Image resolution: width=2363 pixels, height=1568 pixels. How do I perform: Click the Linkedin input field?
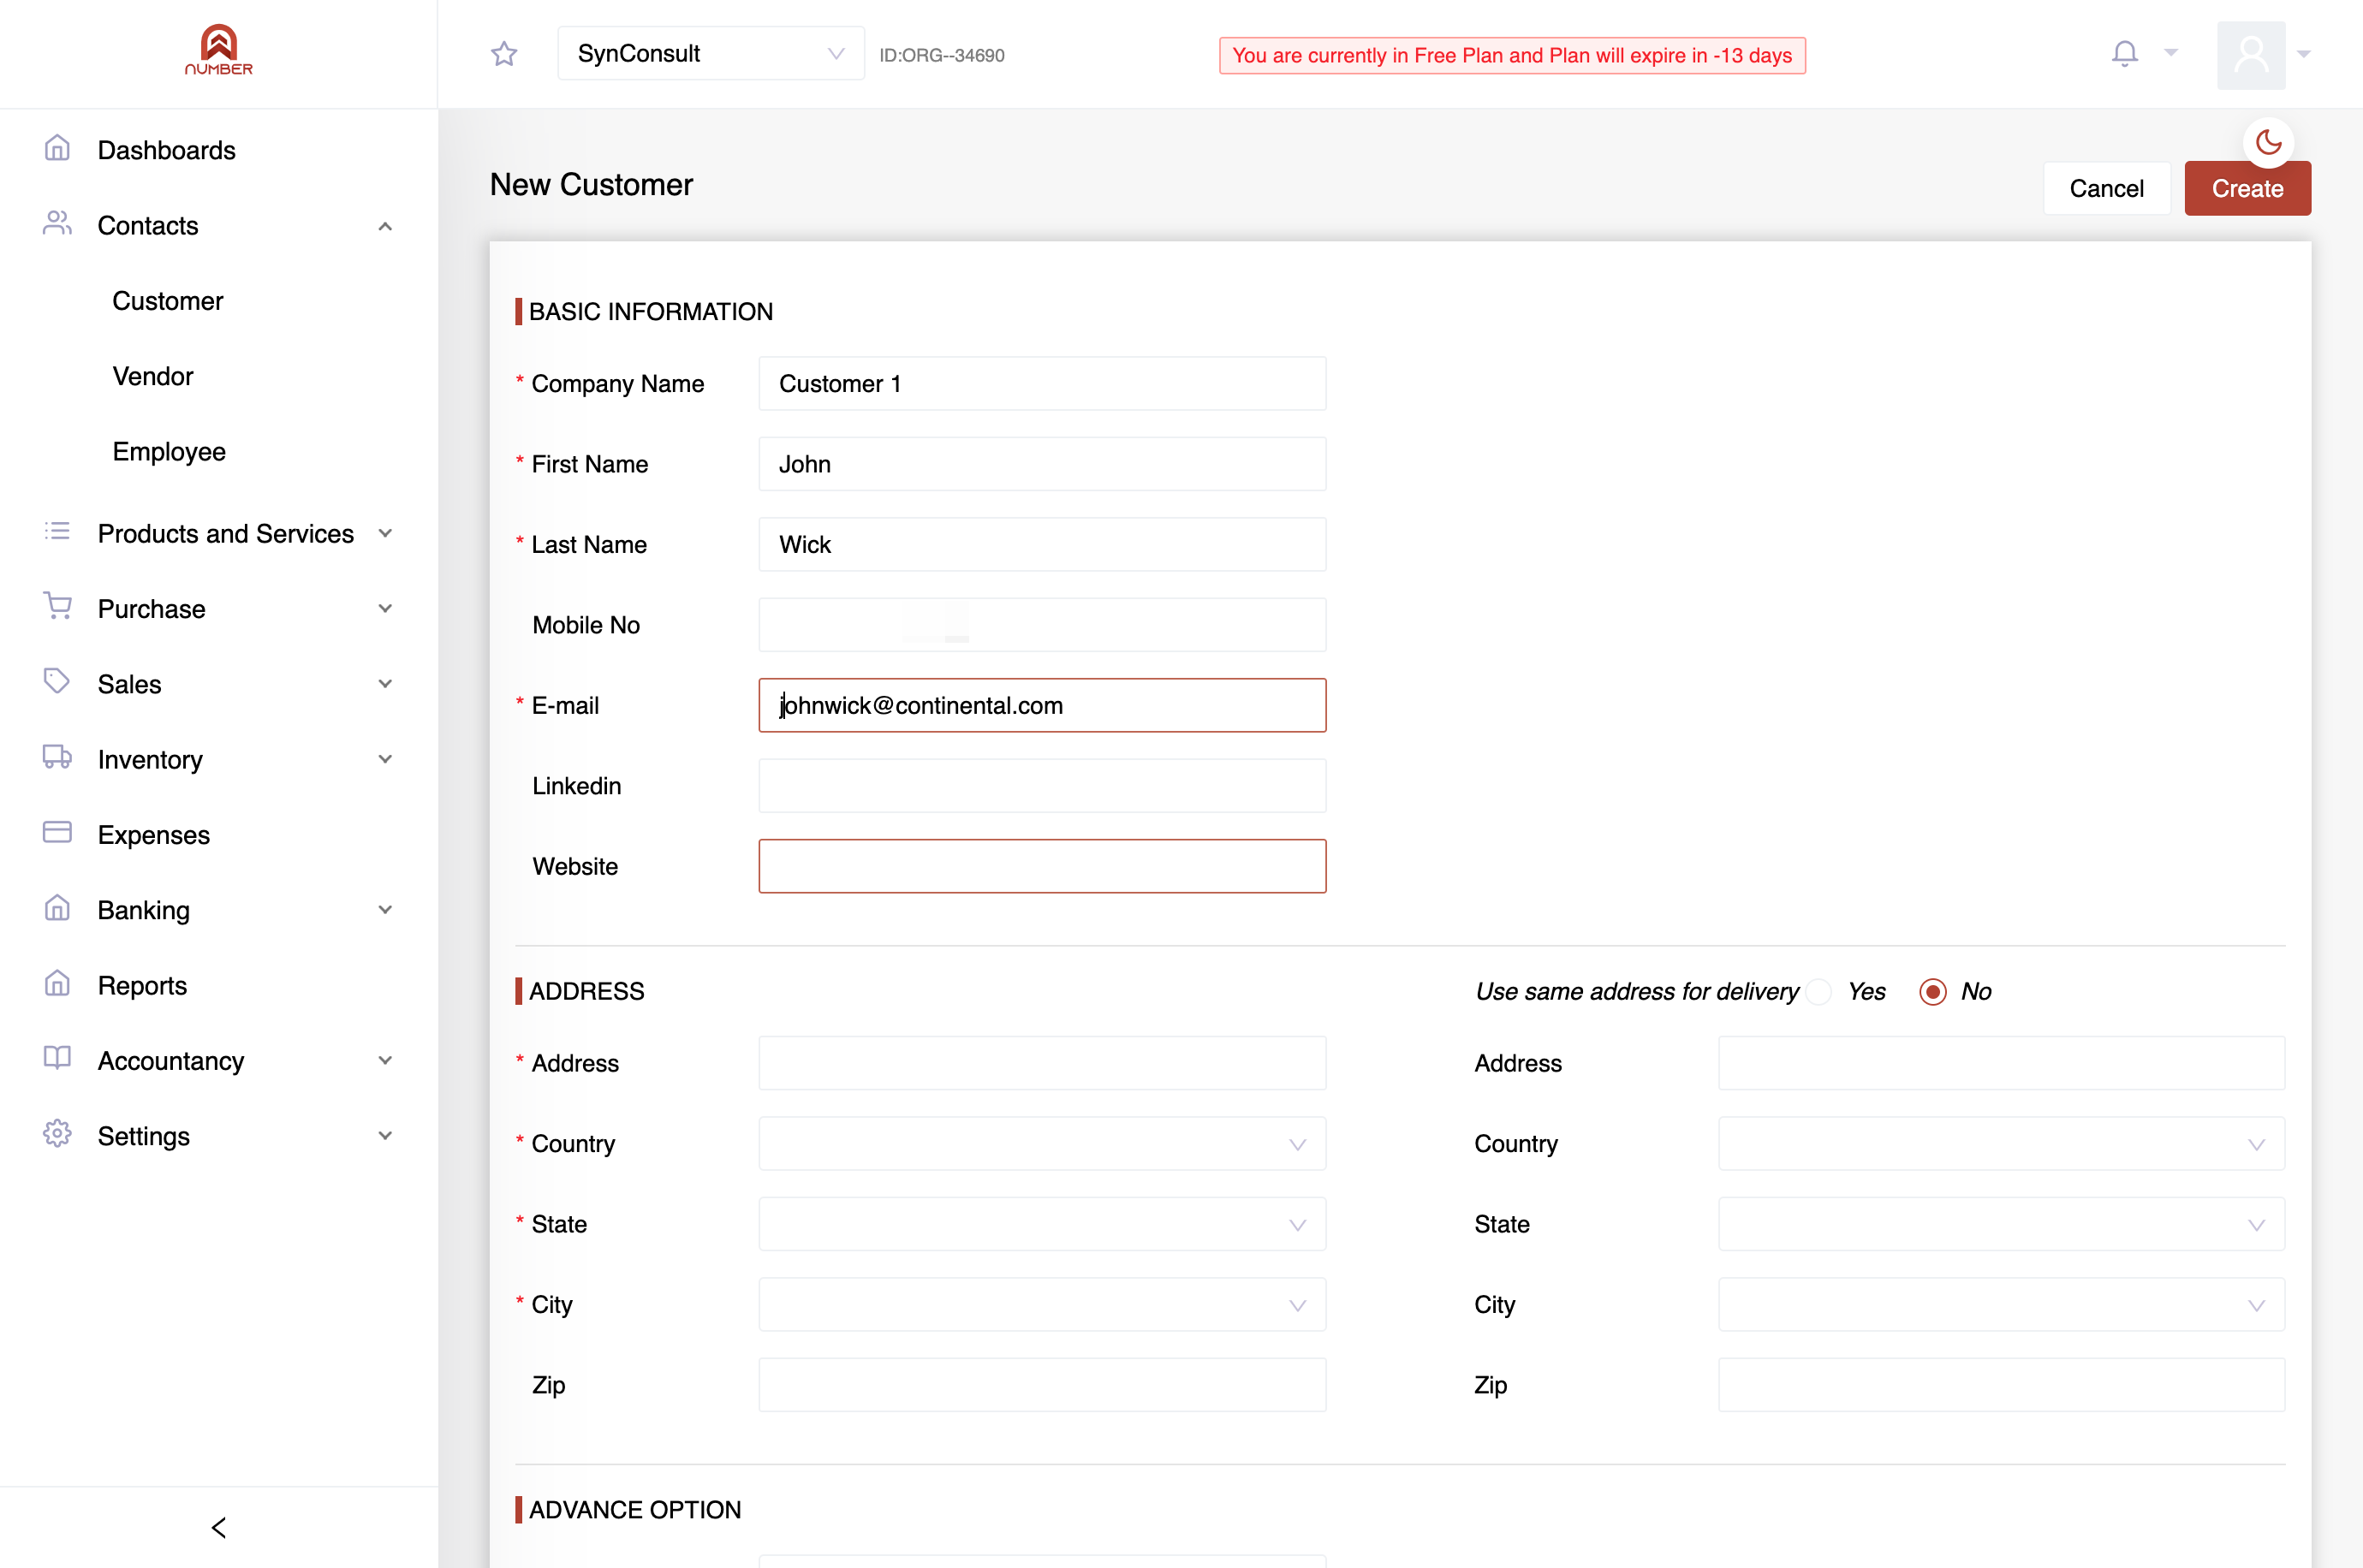[x=1042, y=786]
